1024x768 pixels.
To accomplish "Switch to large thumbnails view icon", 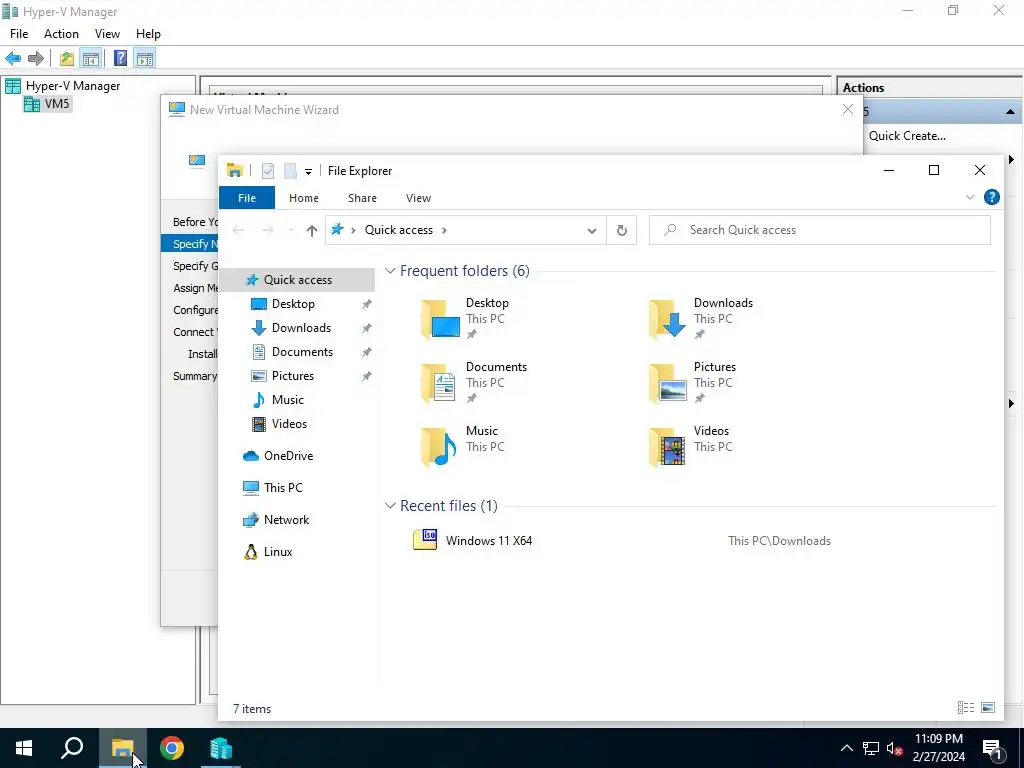I will pyautogui.click(x=988, y=708).
